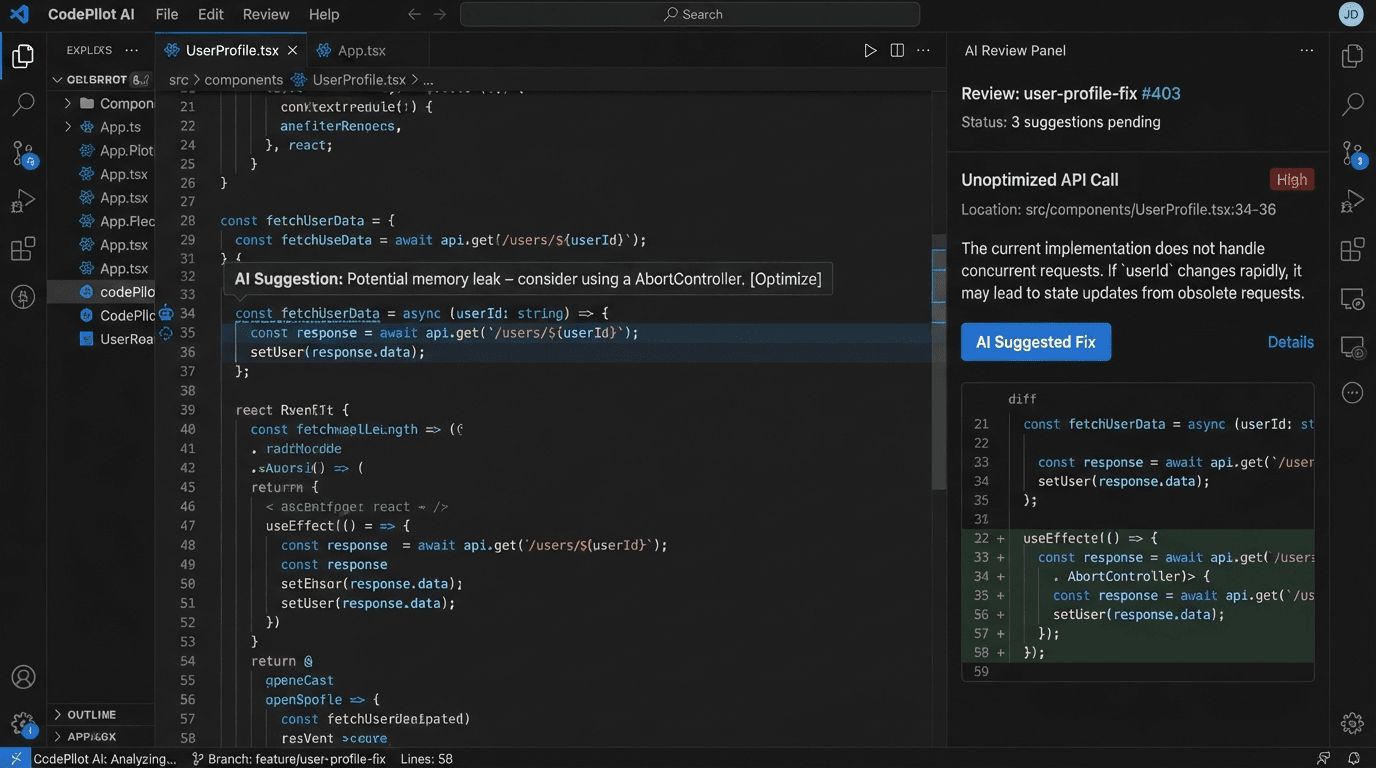Open editor more actions ellipsis

[x=923, y=50]
